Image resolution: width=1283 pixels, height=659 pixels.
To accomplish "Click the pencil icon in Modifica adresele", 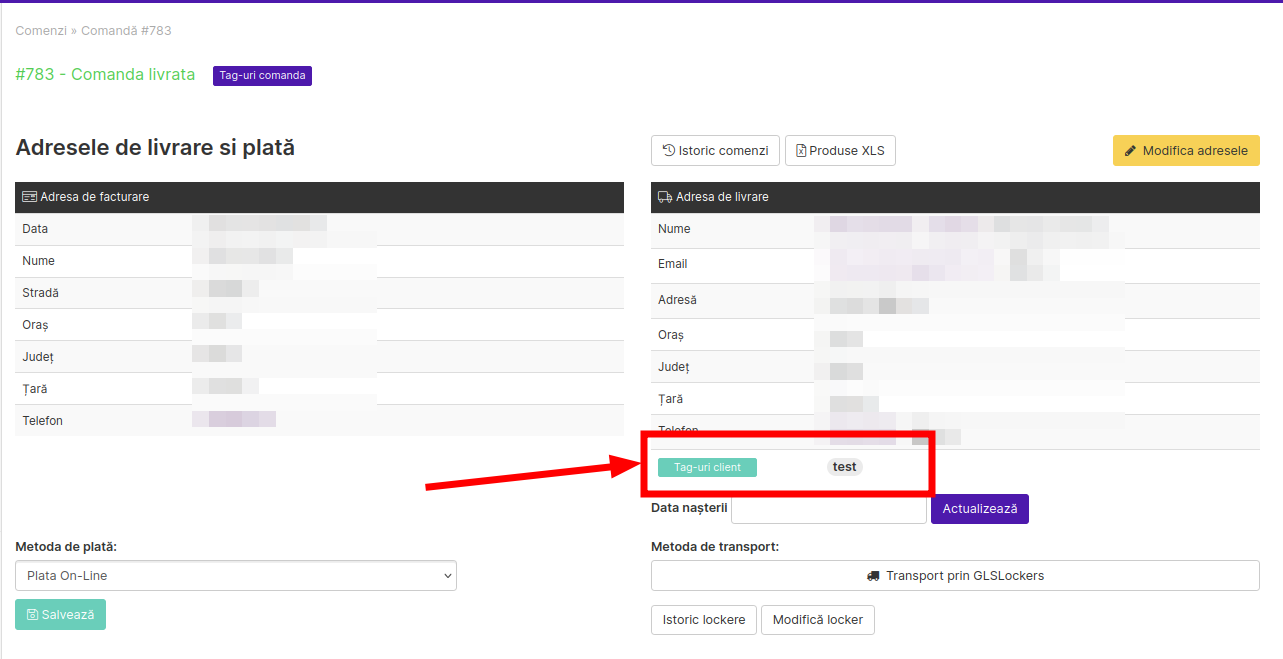I will (x=1131, y=151).
